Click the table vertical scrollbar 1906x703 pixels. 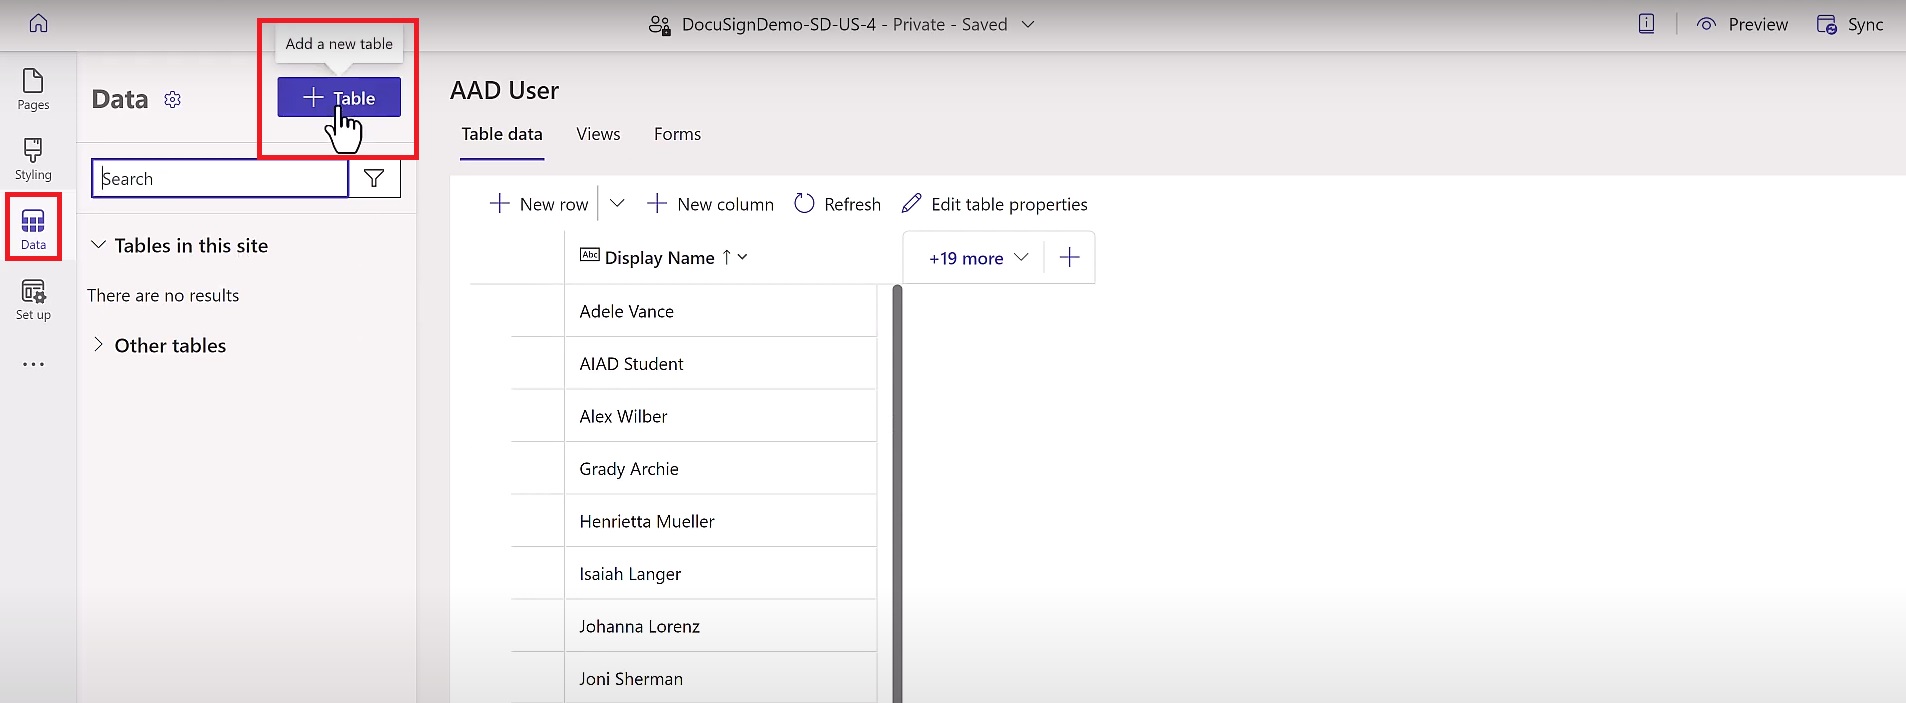click(897, 490)
